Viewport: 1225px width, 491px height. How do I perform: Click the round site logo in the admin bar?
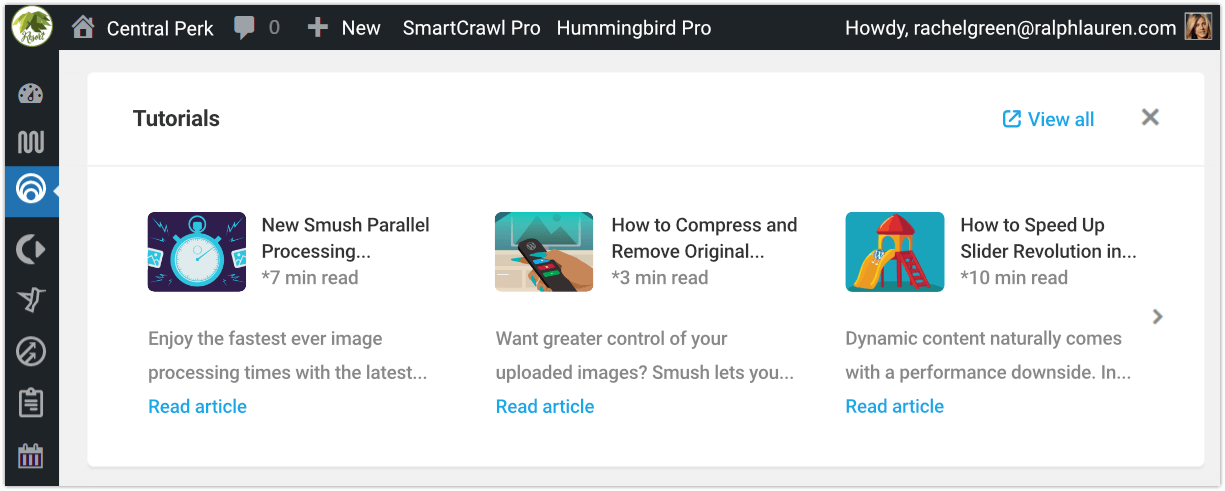(32, 26)
